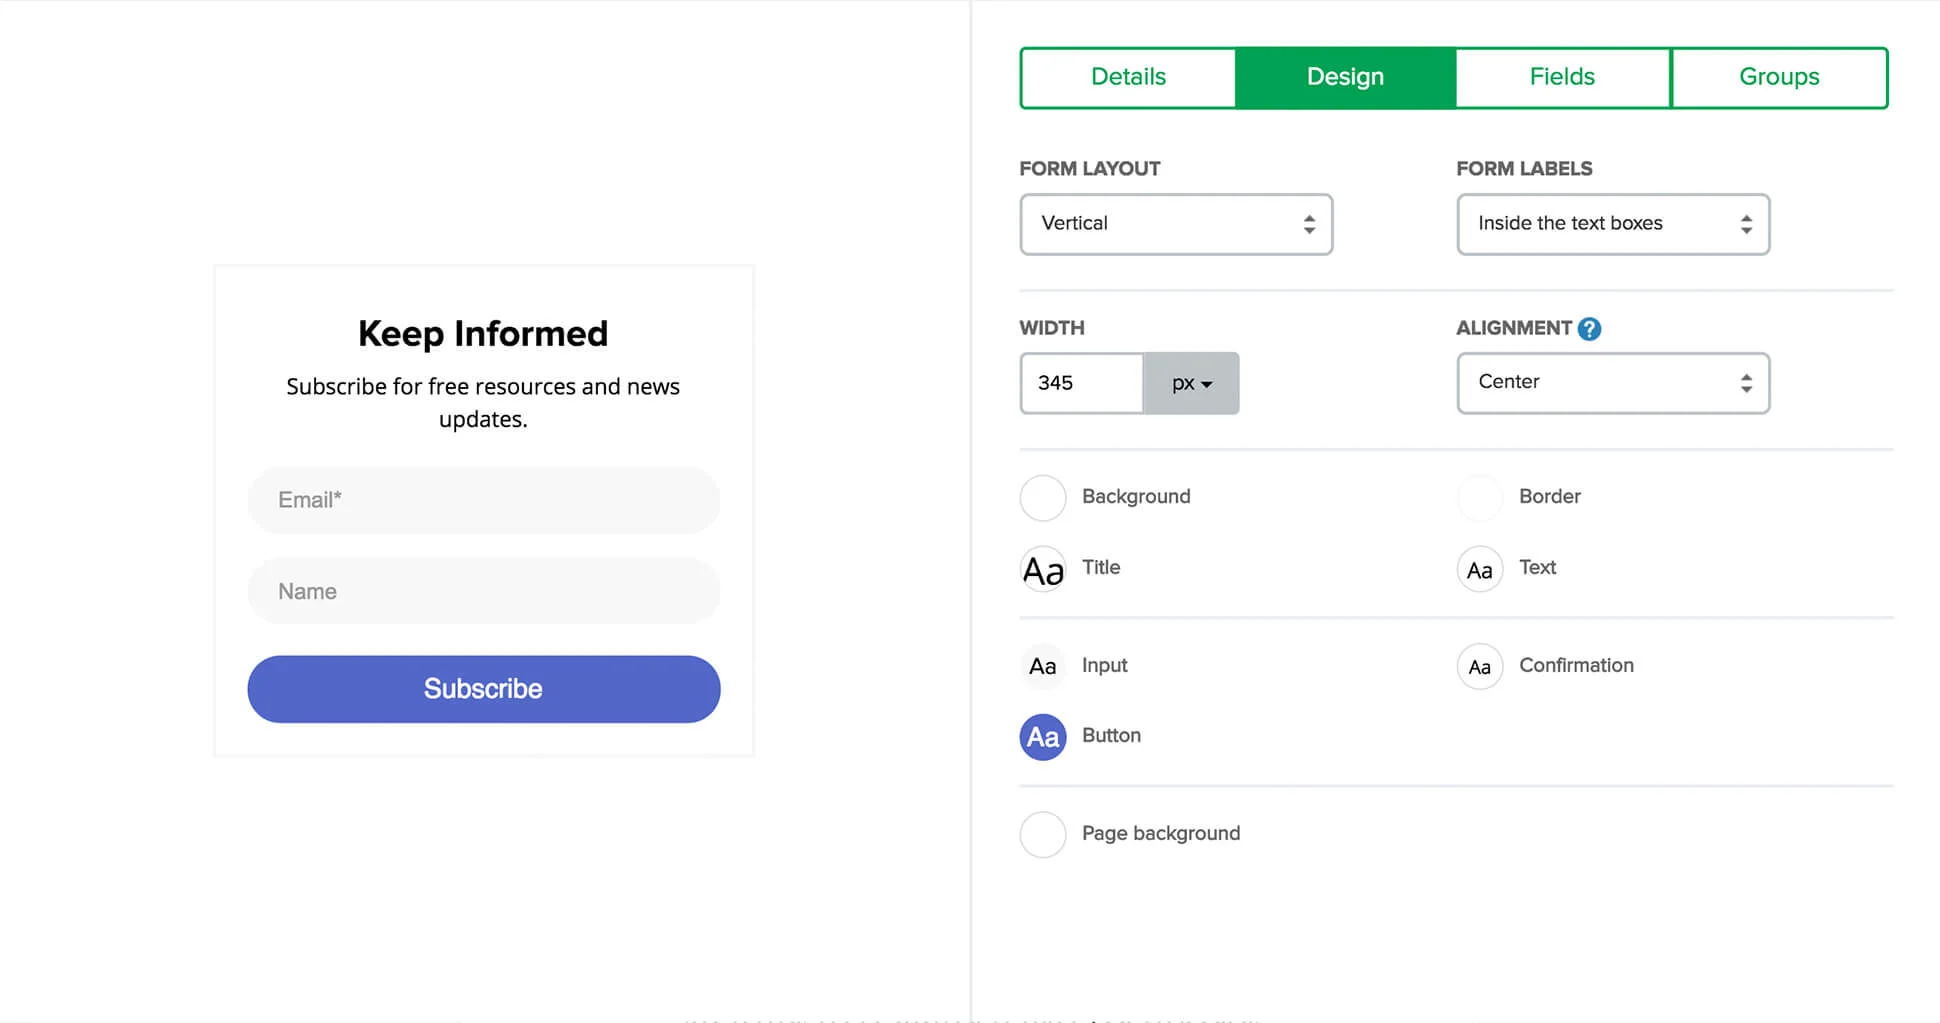Pick the Page background color swatch
The width and height of the screenshot is (1940, 1023).
pos(1043,834)
